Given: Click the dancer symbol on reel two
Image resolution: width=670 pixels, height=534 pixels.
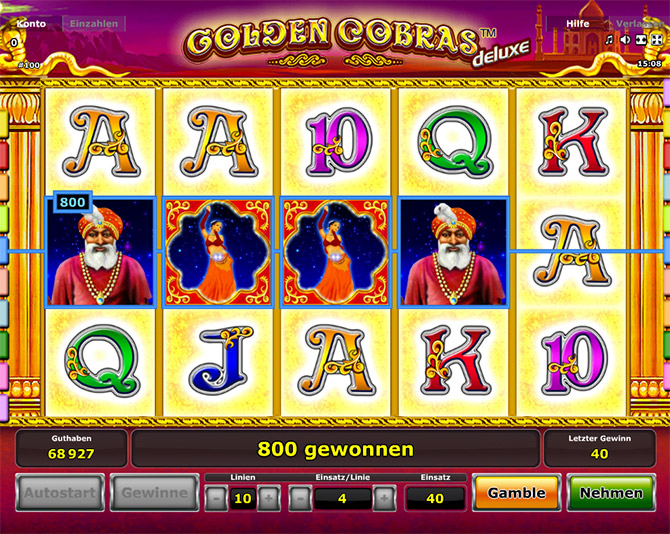Looking at the screenshot, I should [218, 252].
